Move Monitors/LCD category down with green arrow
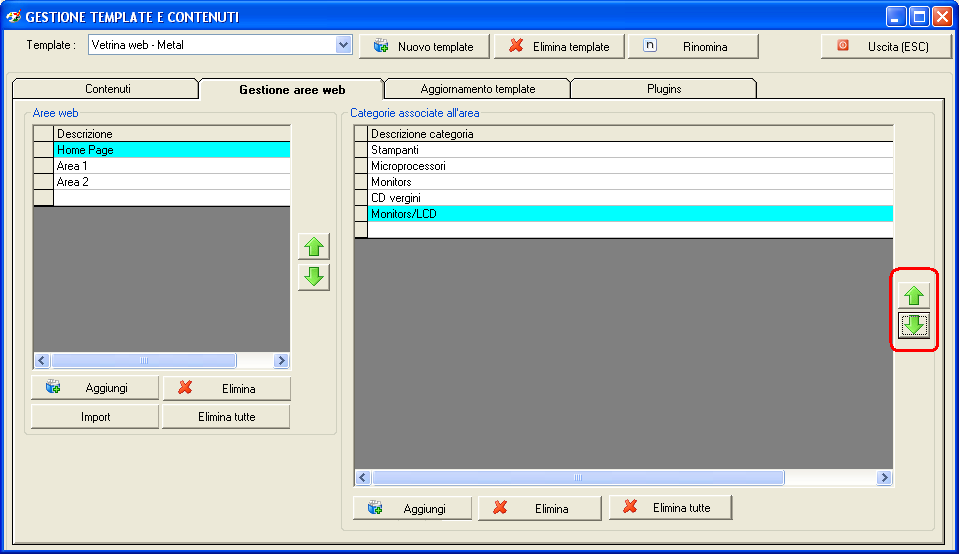 [x=914, y=325]
